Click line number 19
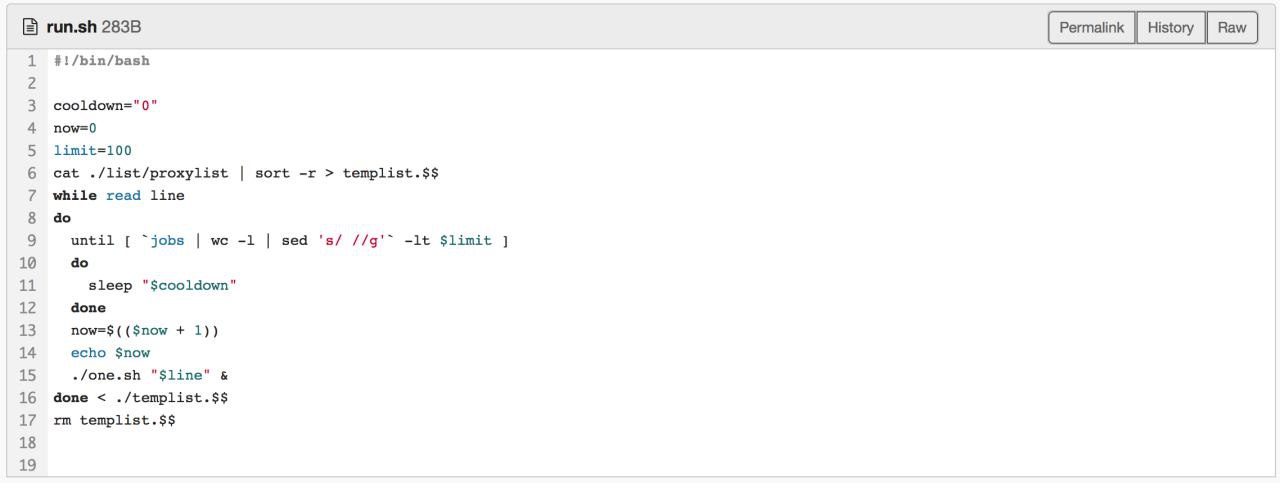The width and height of the screenshot is (1280, 483). (28, 464)
